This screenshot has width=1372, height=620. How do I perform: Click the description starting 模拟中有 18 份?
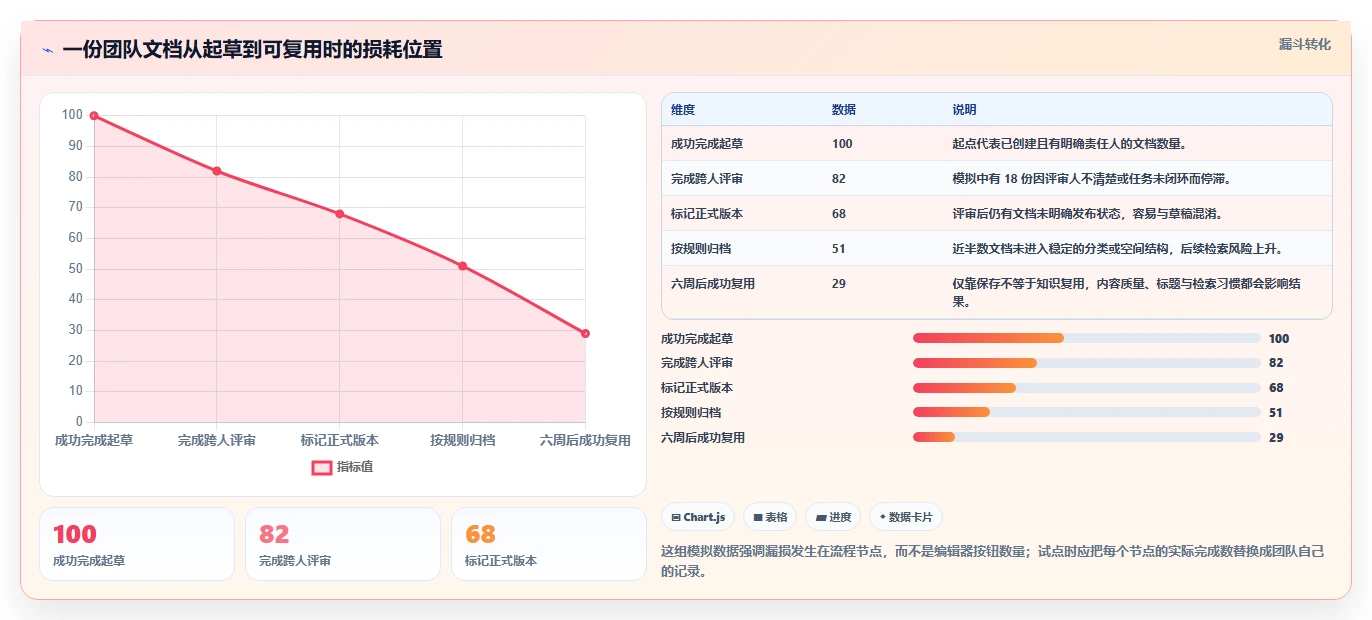click(1092, 179)
